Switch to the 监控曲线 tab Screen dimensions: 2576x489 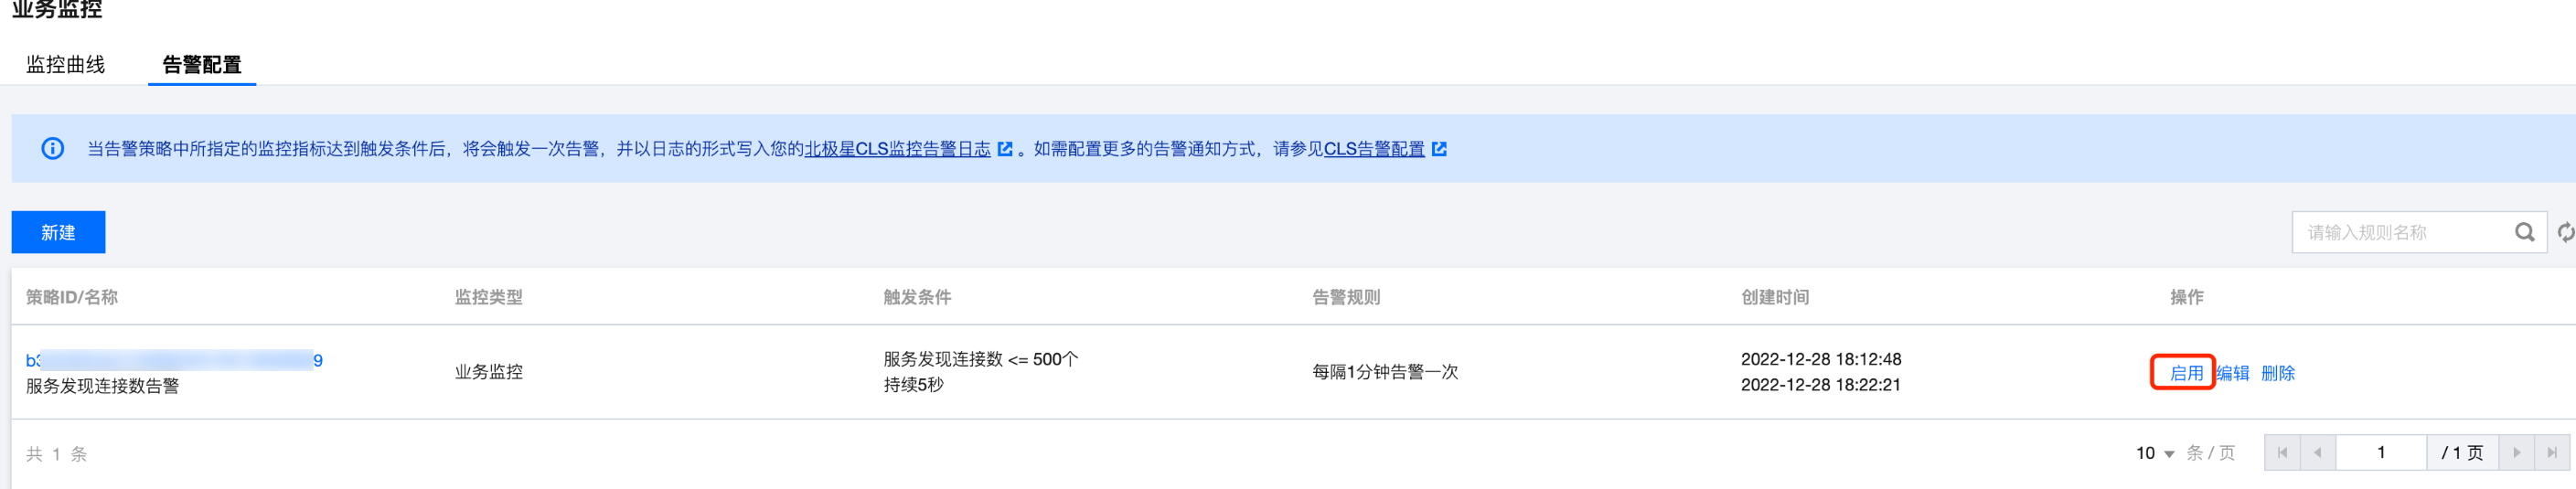coord(66,64)
